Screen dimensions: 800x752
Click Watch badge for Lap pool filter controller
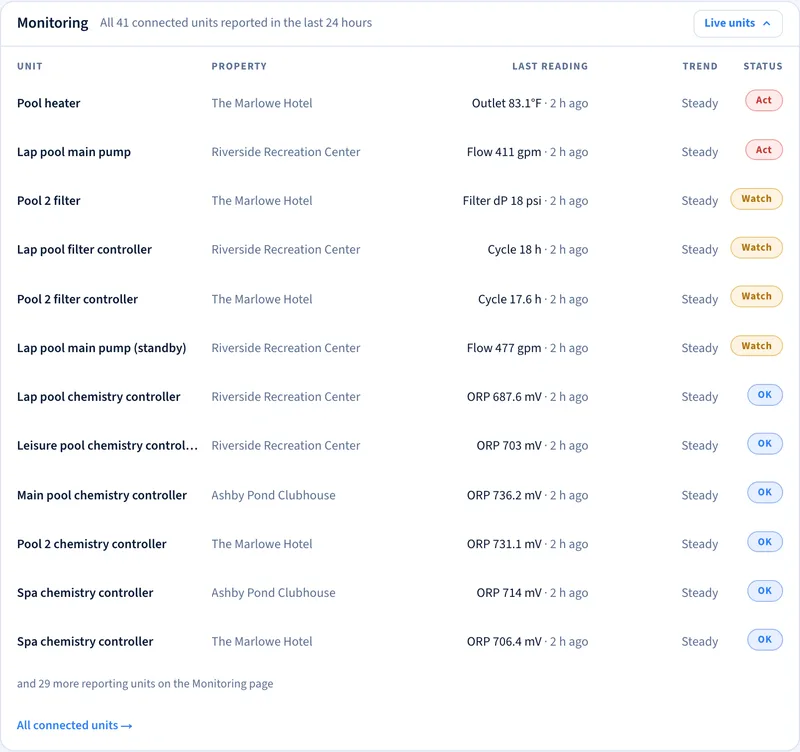(756, 247)
